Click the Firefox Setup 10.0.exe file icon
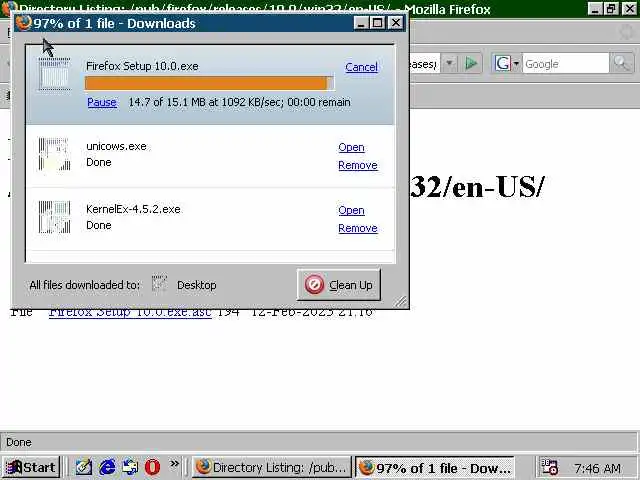The image size is (640, 480). tap(54, 74)
